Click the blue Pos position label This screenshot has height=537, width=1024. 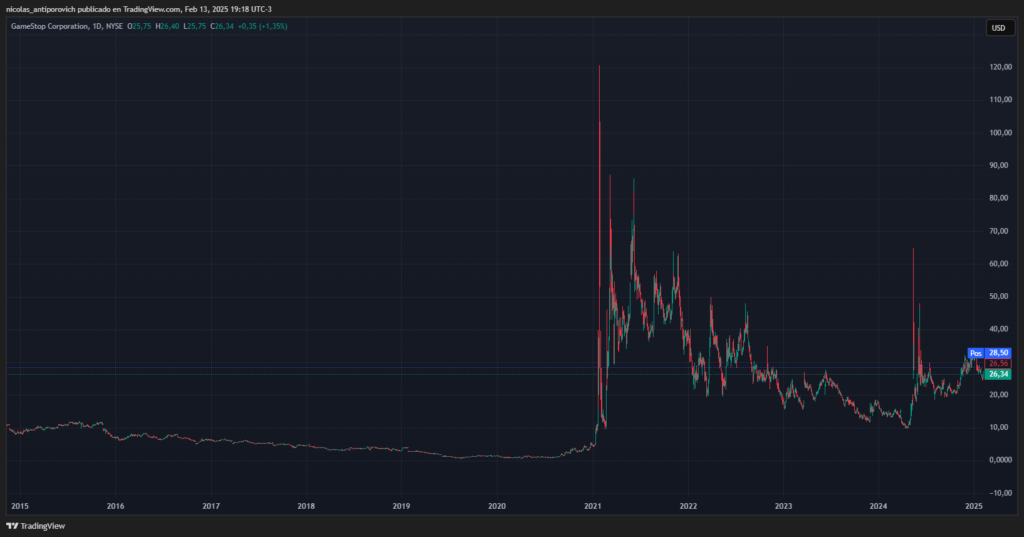(976, 353)
